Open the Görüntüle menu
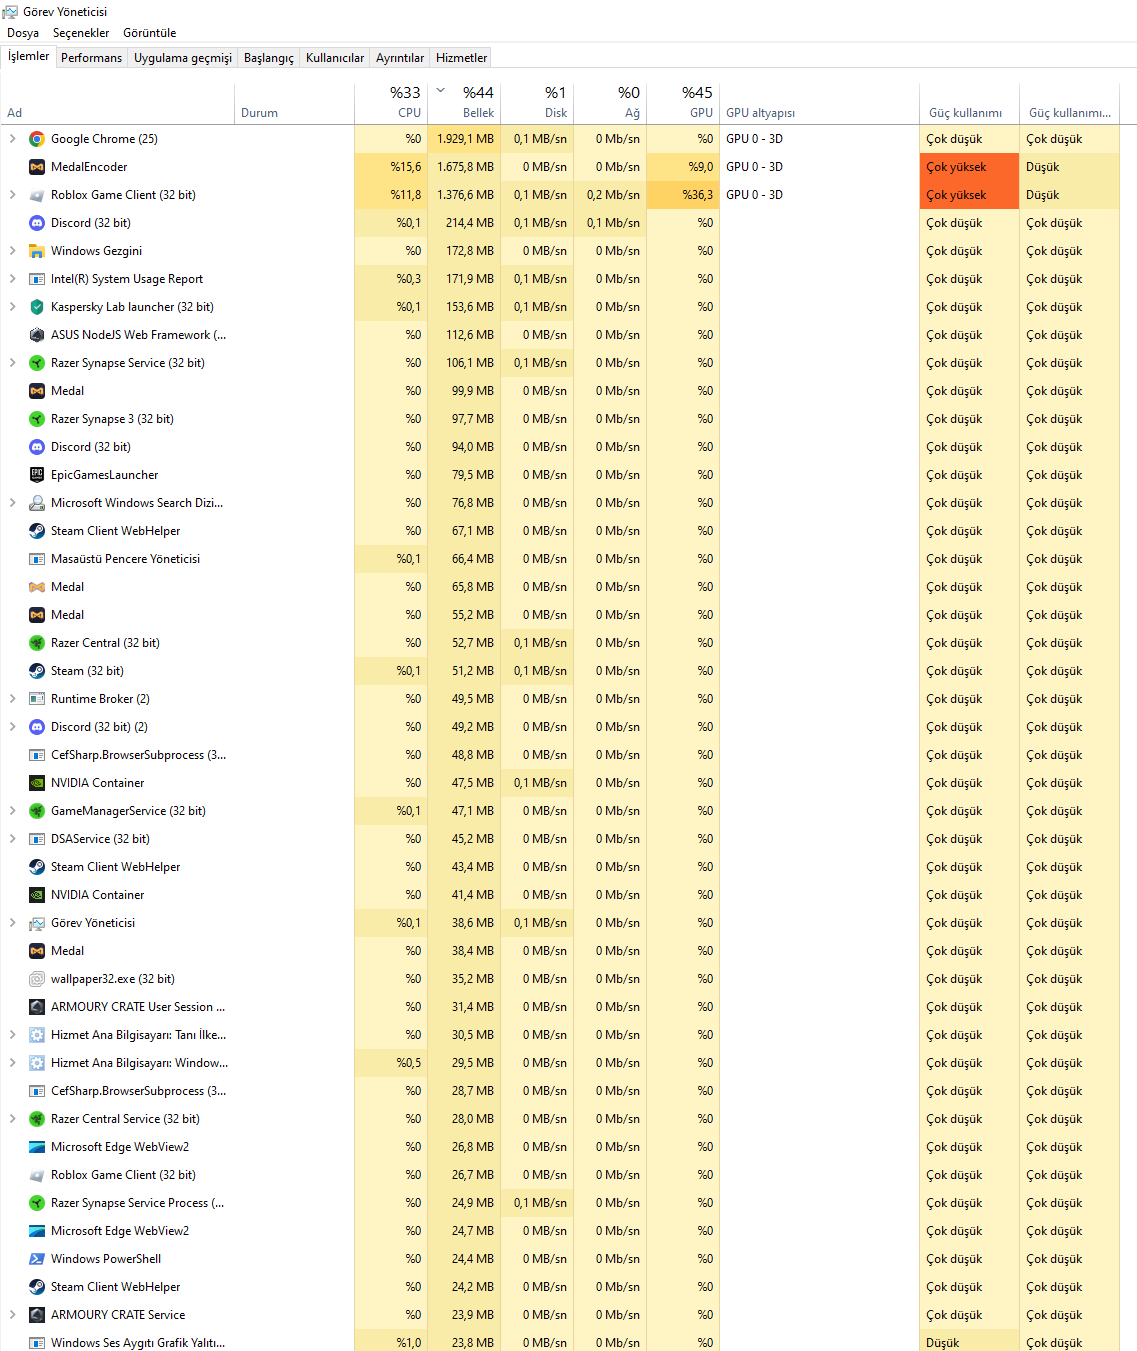This screenshot has width=1137, height=1351. point(150,33)
